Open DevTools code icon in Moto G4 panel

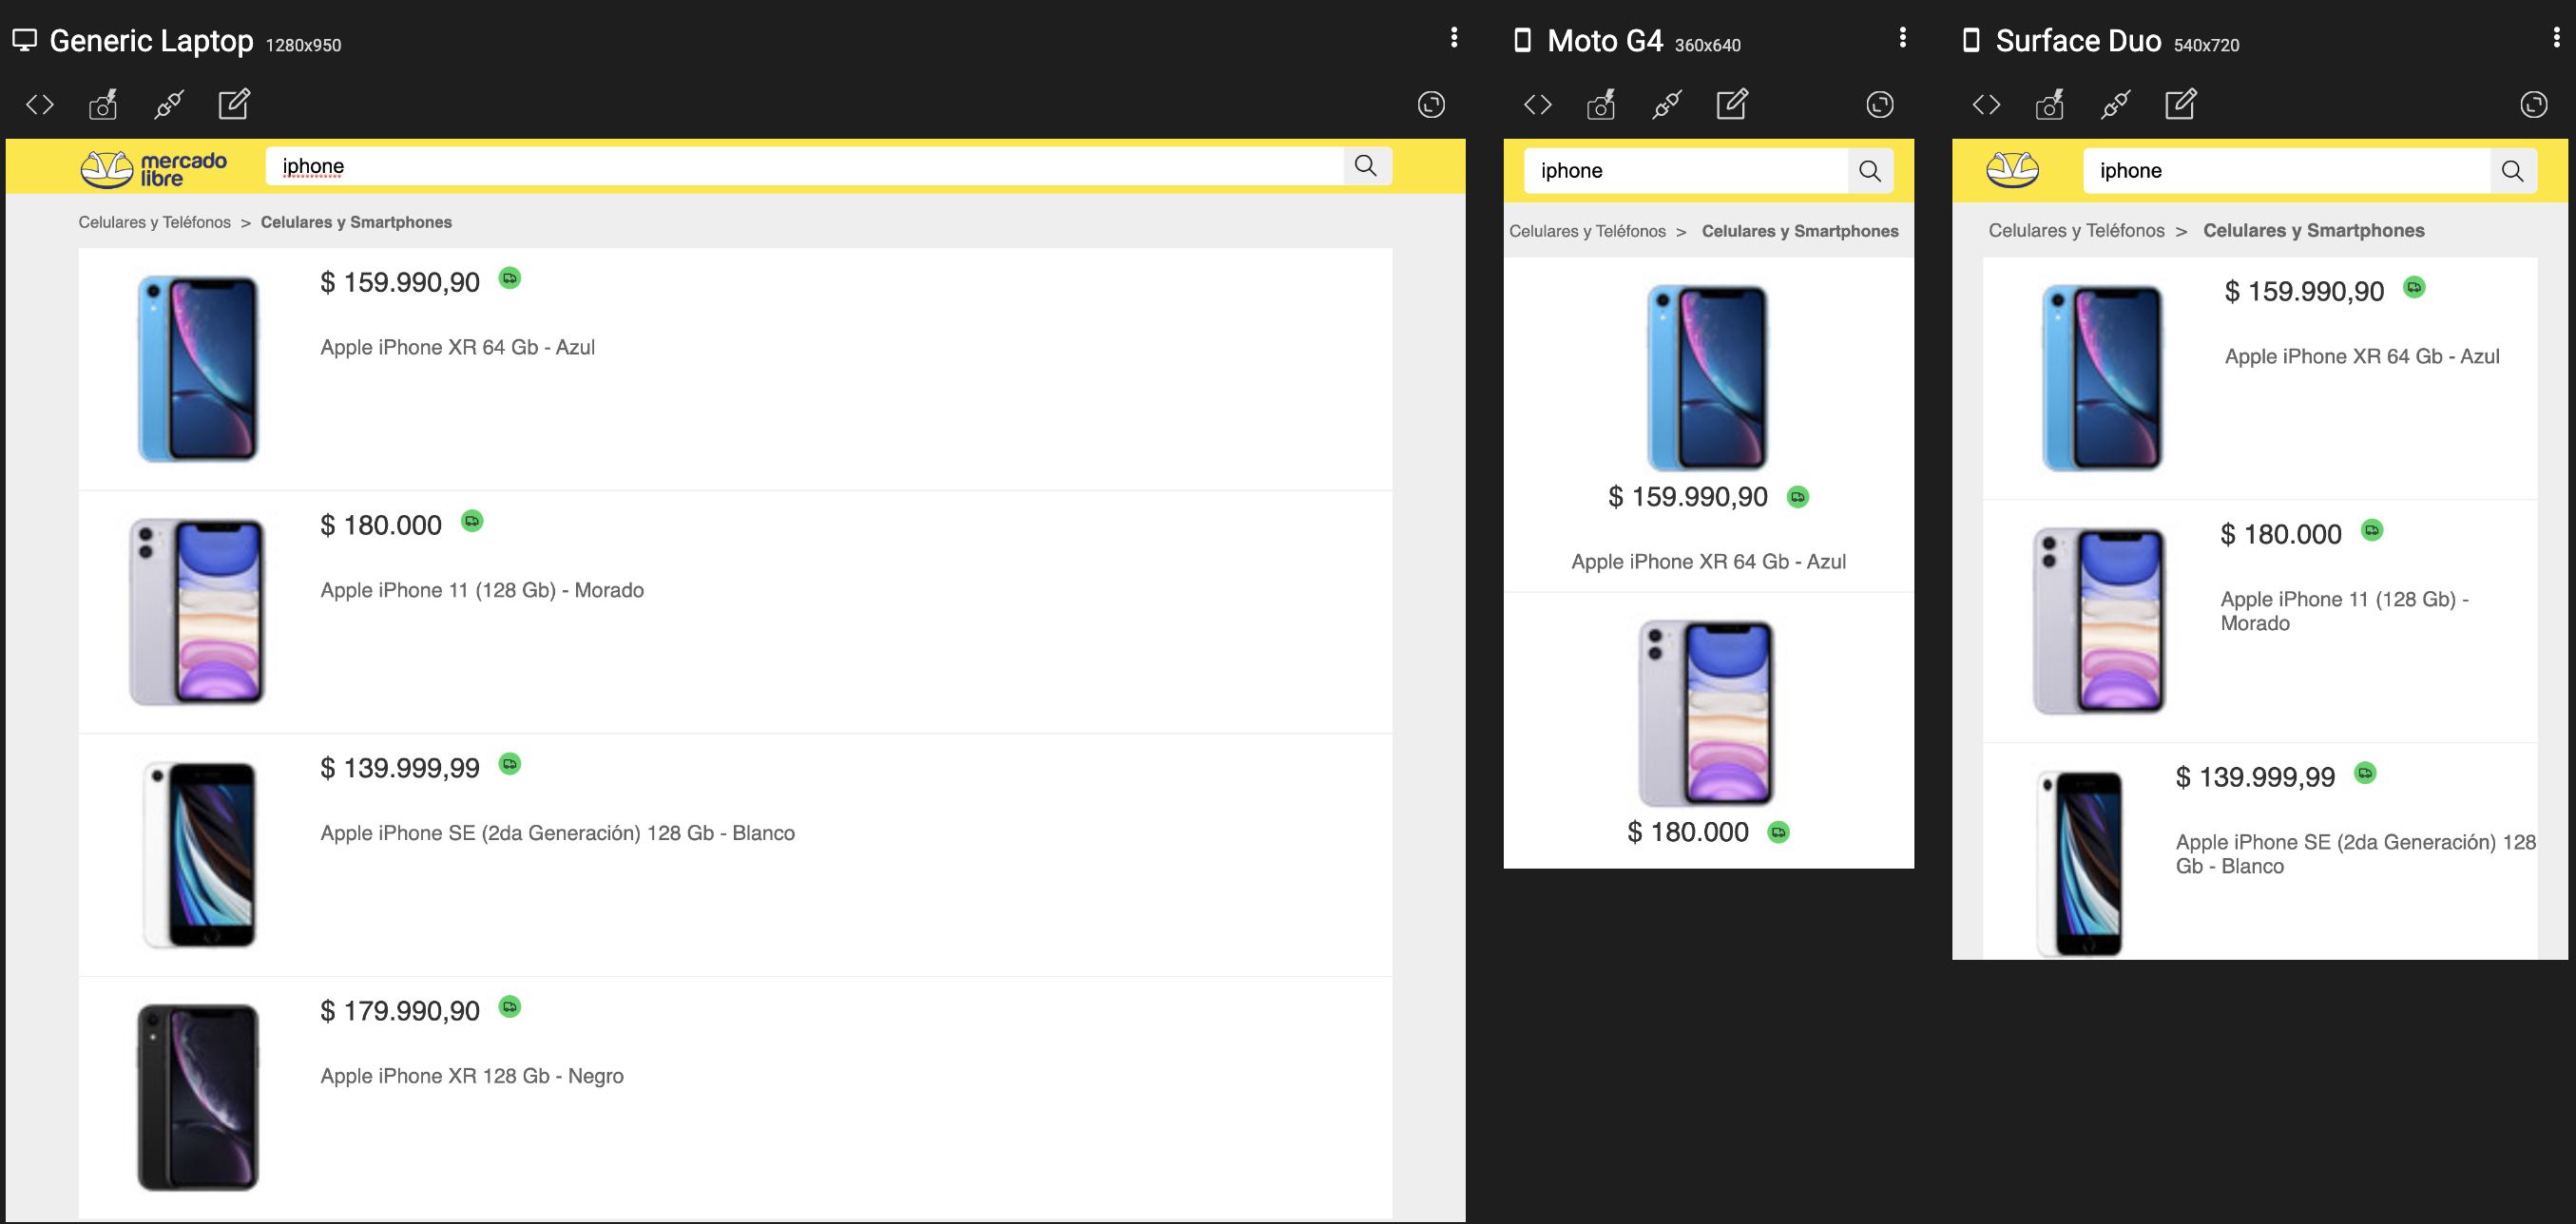[x=1538, y=104]
